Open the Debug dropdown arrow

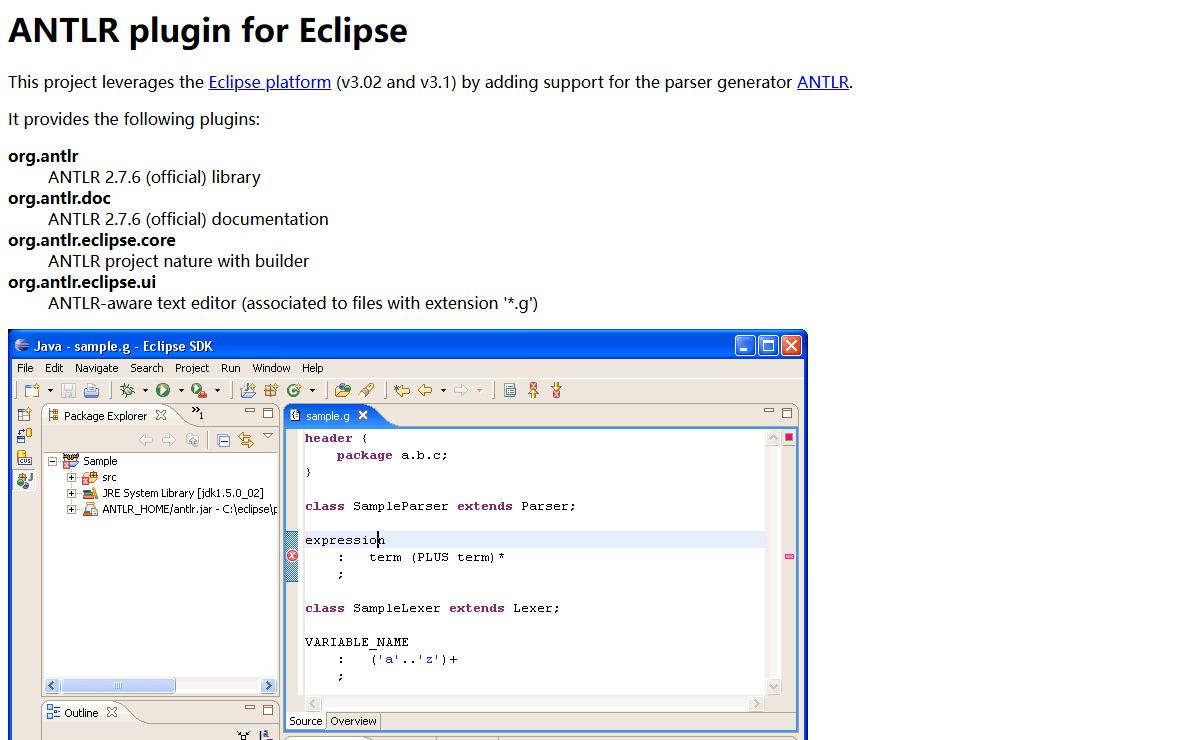(x=145, y=390)
